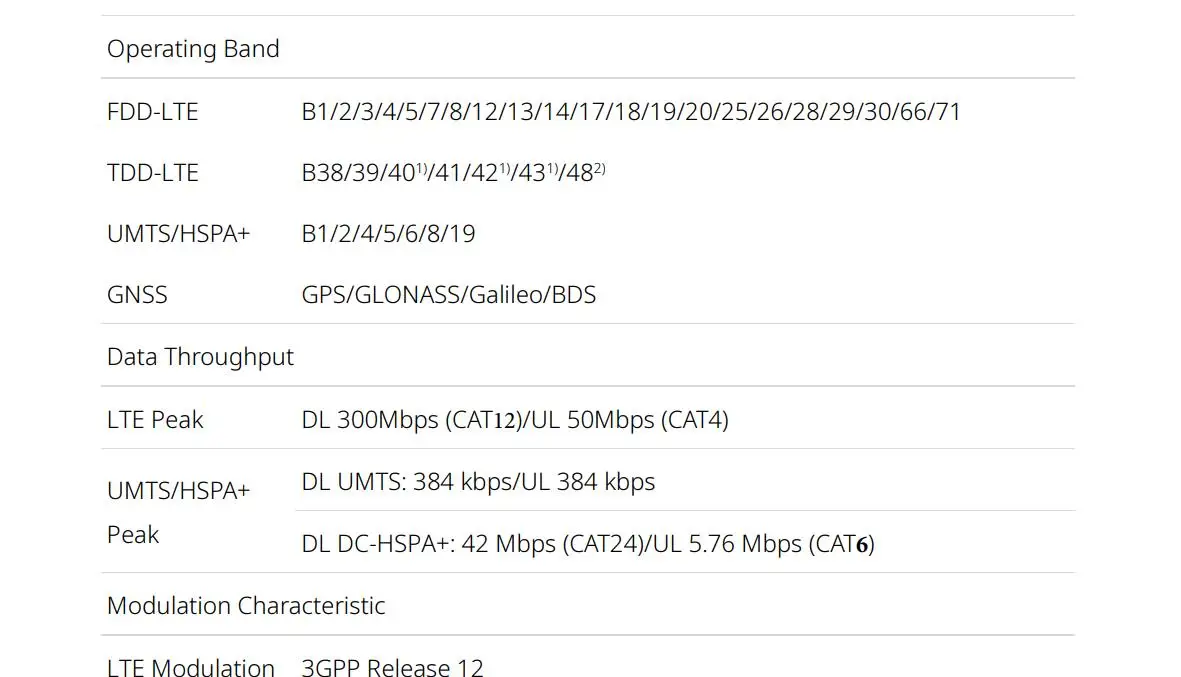Screen dimensions: 1181x677
Task: Click the DL DC-HSPA+ 42 Mbps value
Action: pyautogui.click(x=470, y=544)
